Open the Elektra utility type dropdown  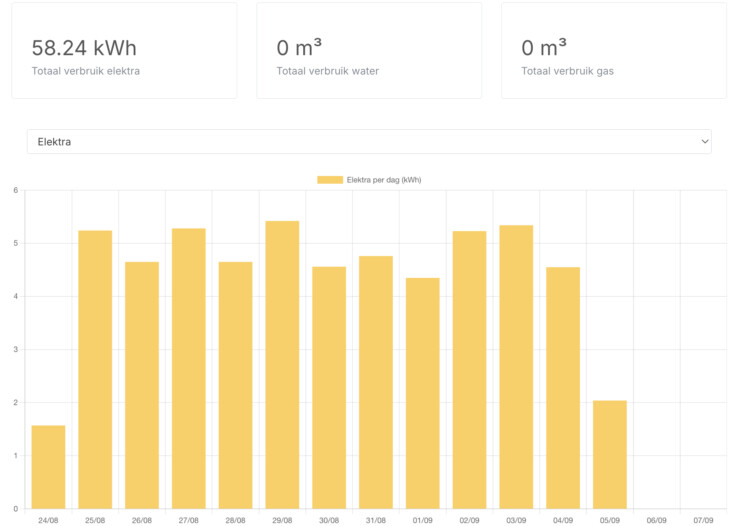(x=368, y=142)
